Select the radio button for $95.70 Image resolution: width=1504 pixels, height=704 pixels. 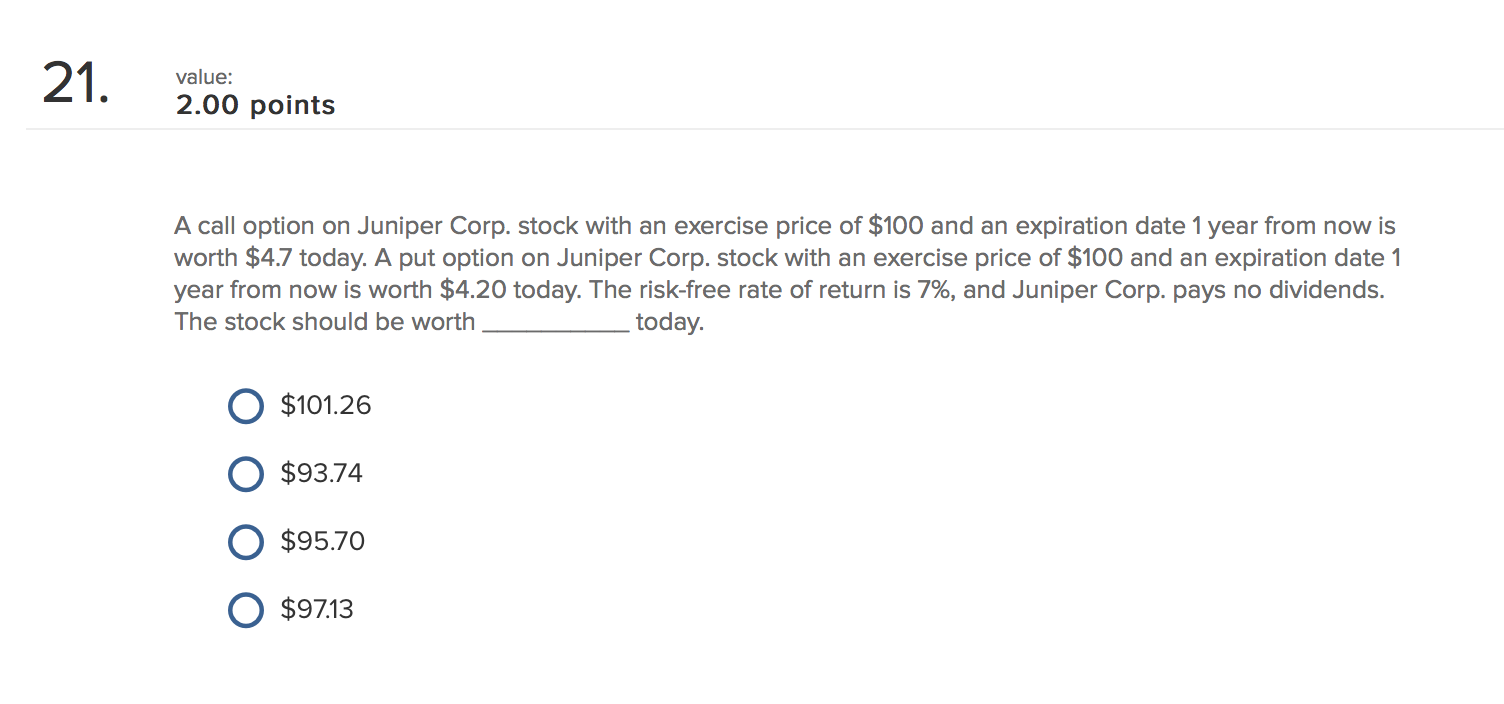245,542
